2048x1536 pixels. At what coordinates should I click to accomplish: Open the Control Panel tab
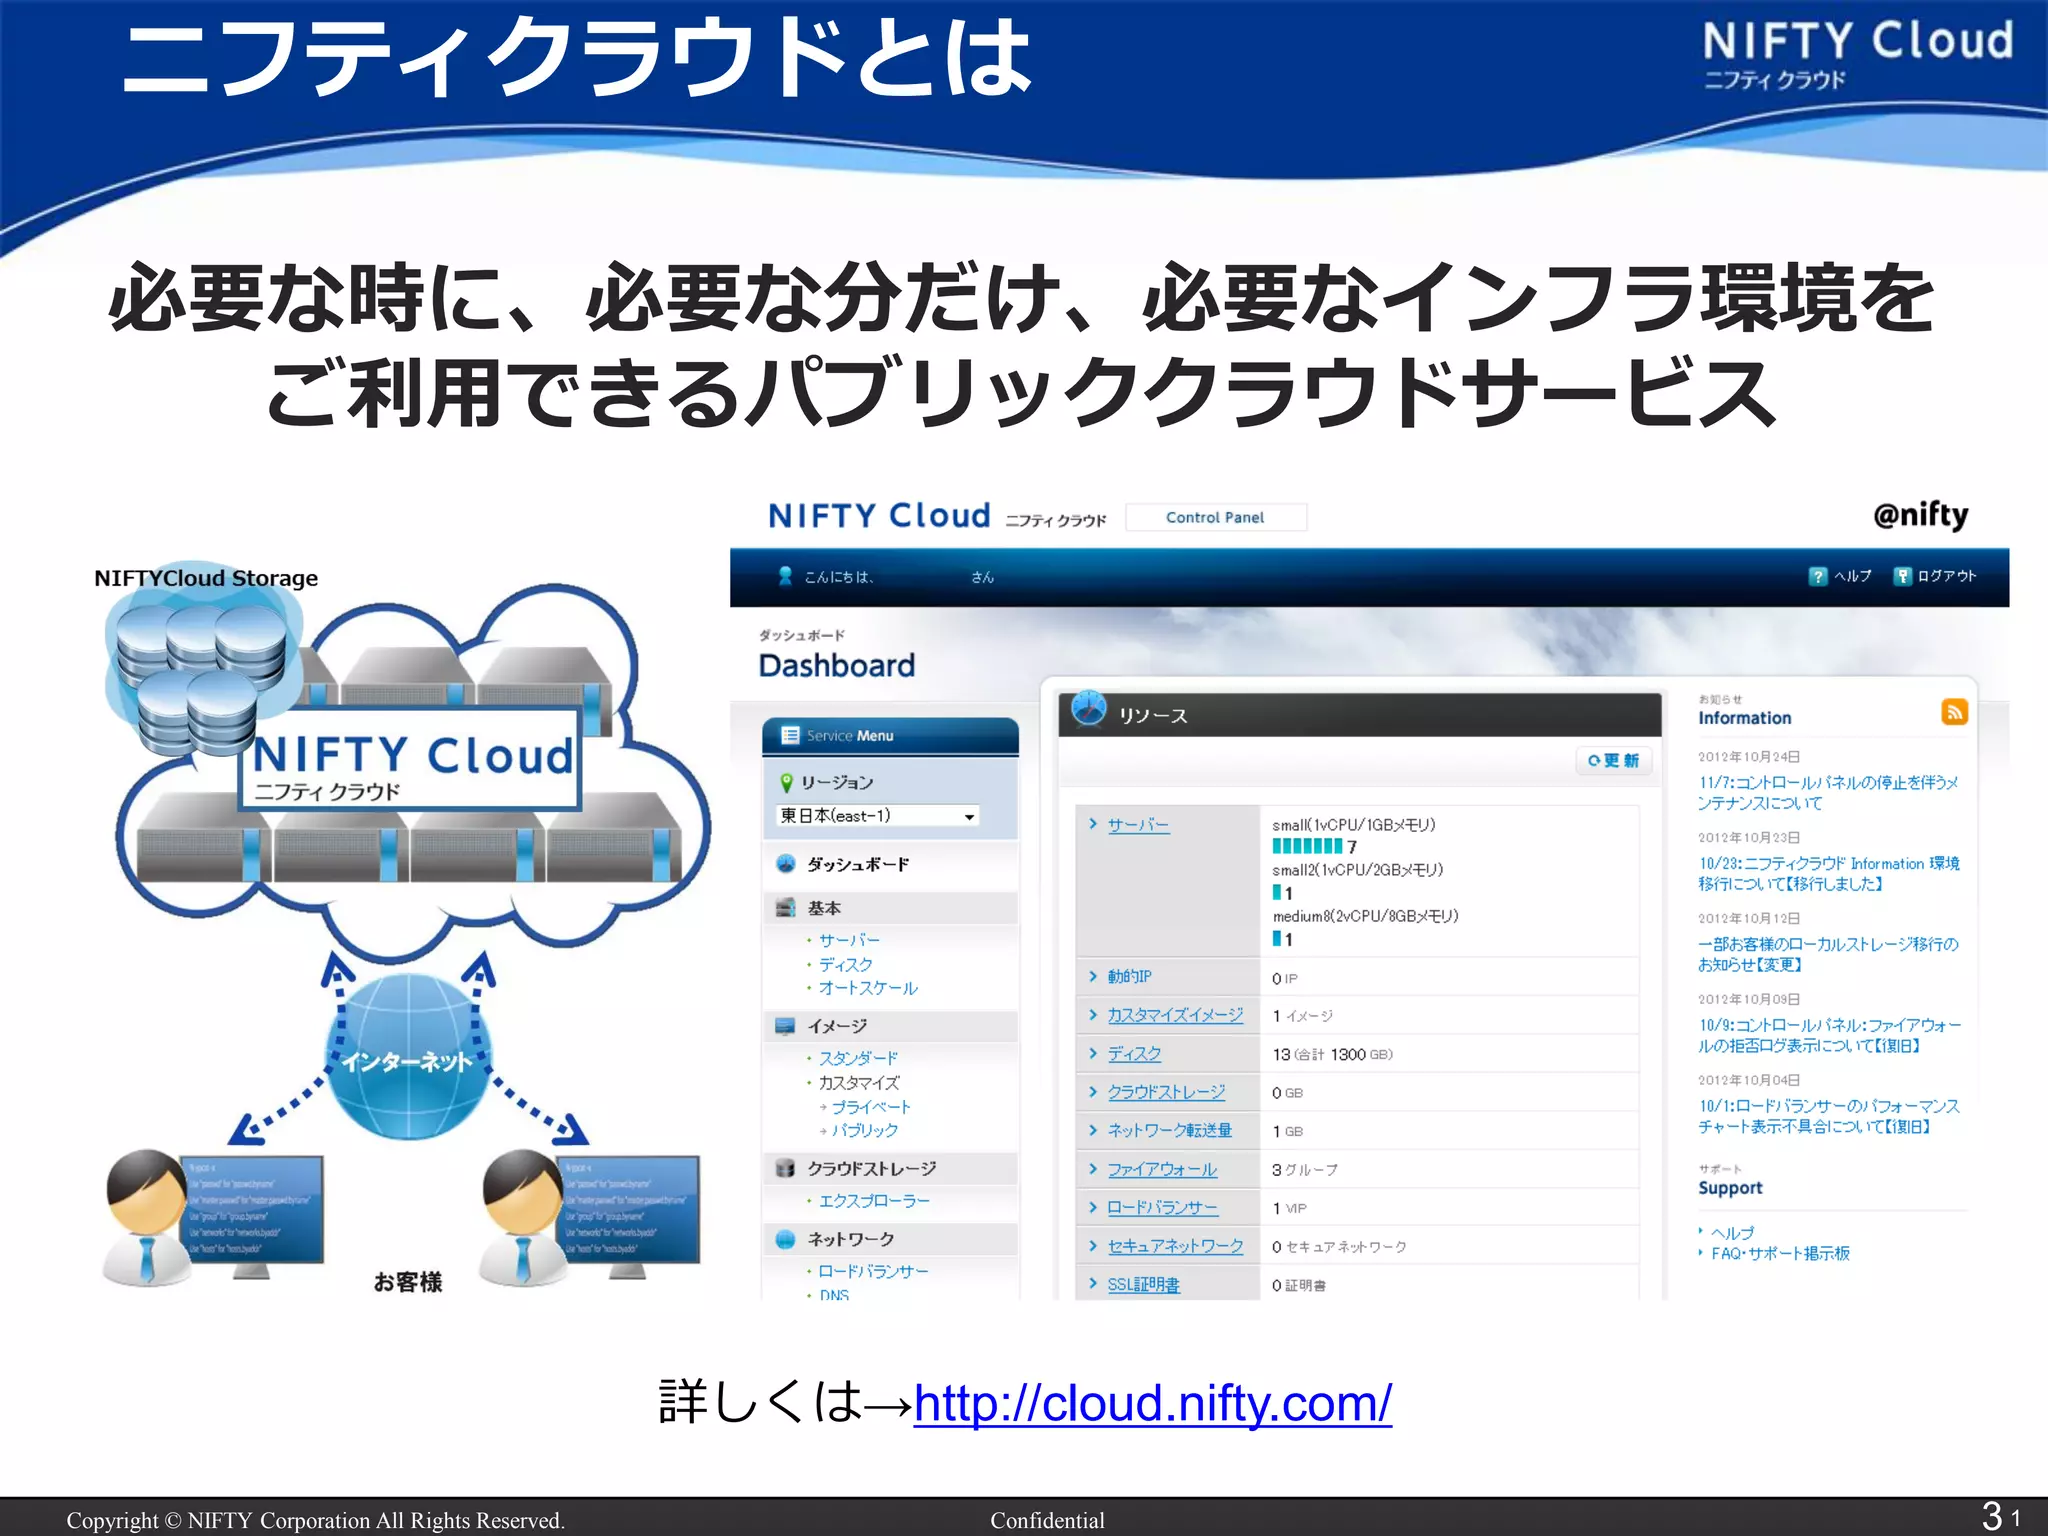click(x=1215, y=517)
